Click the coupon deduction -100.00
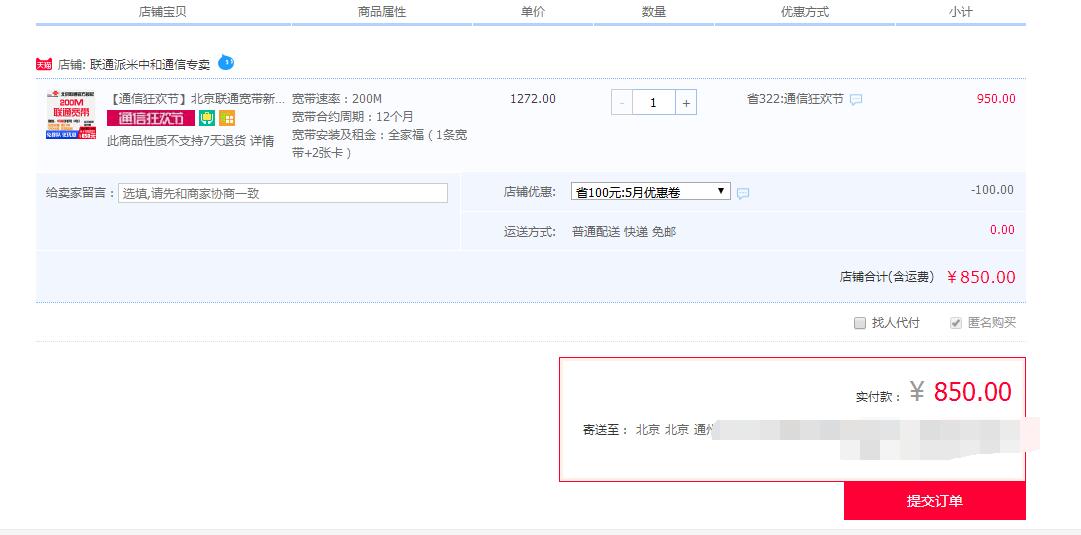 (x=992, y=190)
